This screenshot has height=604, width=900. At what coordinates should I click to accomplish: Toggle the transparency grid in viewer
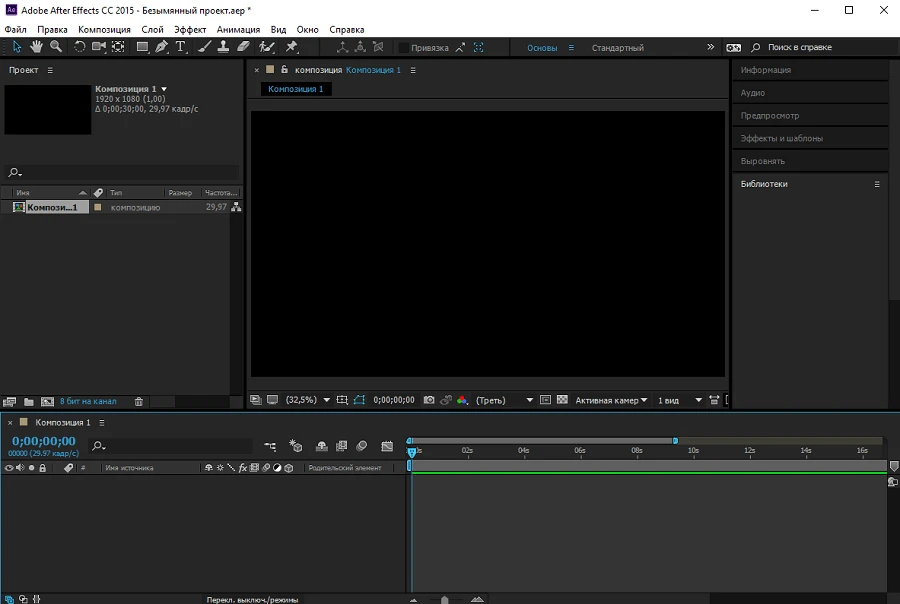[562, 400]
